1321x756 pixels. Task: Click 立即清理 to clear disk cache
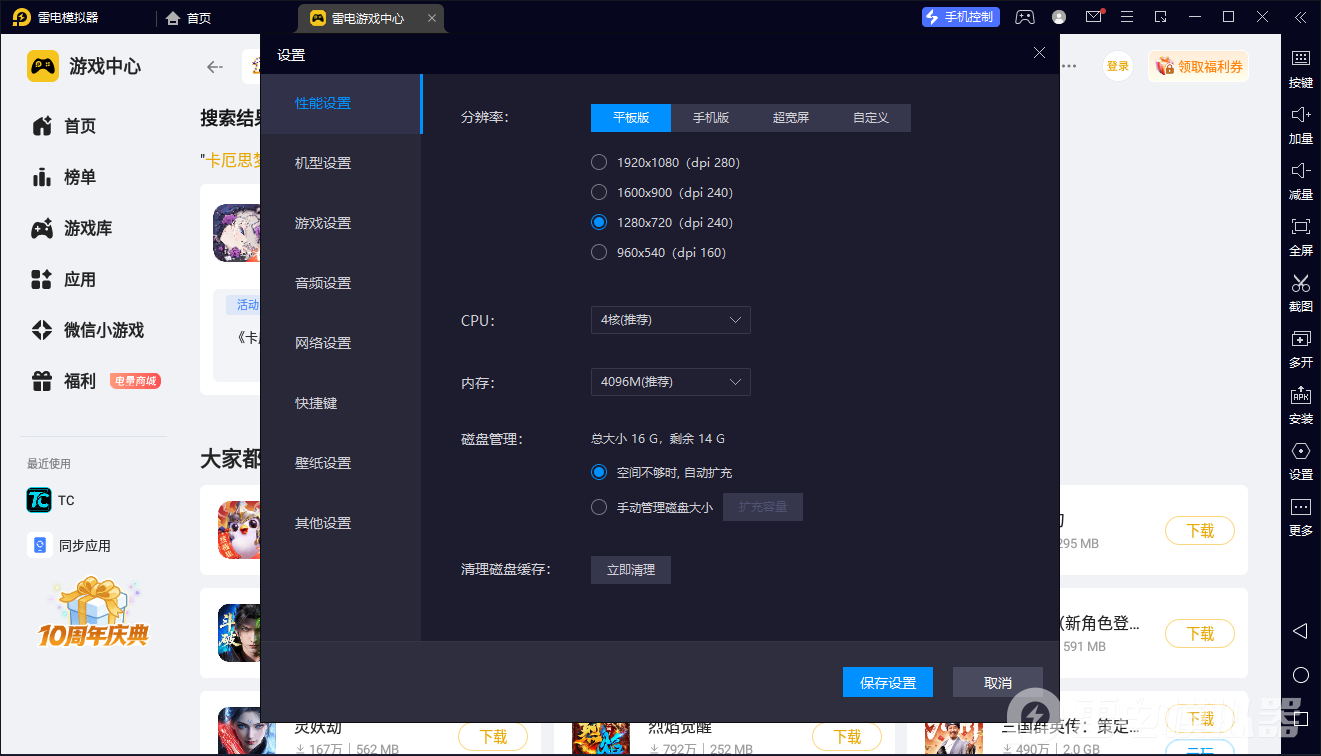point(631,570)
